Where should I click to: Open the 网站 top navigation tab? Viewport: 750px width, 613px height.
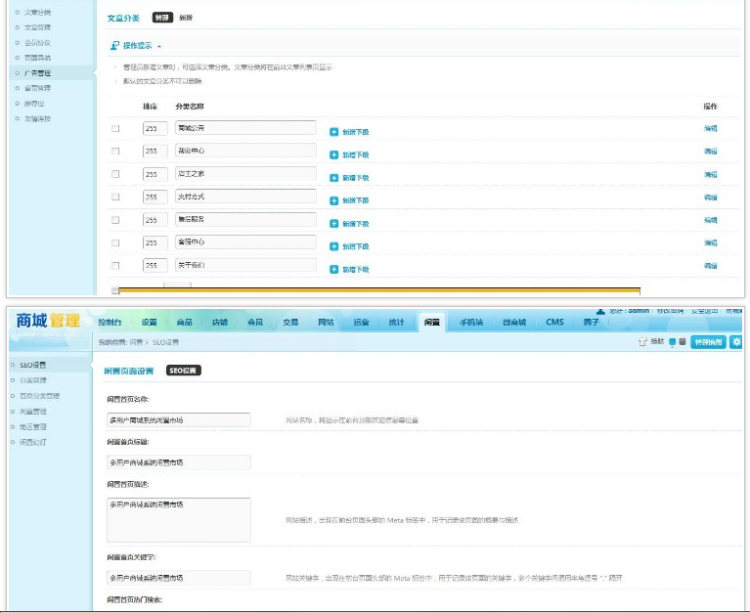click(326, 322)
